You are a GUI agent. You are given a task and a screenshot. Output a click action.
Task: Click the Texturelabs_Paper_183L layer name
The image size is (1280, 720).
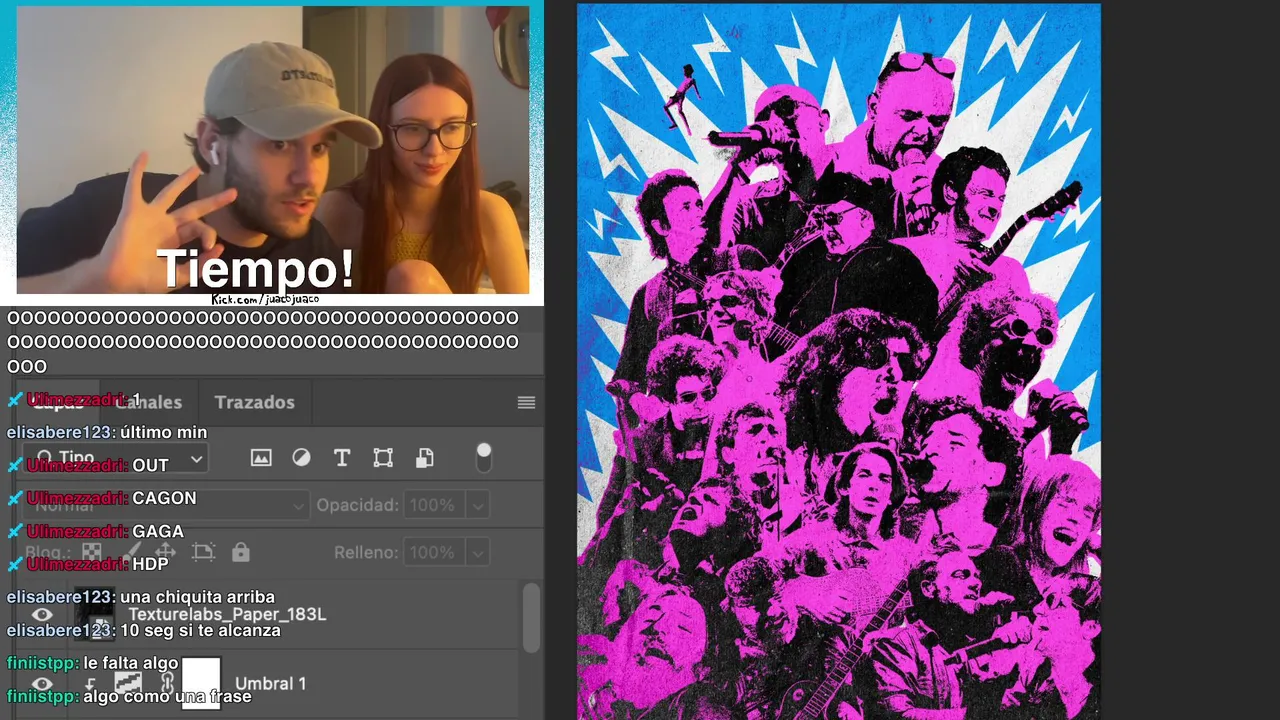point(227,614)
